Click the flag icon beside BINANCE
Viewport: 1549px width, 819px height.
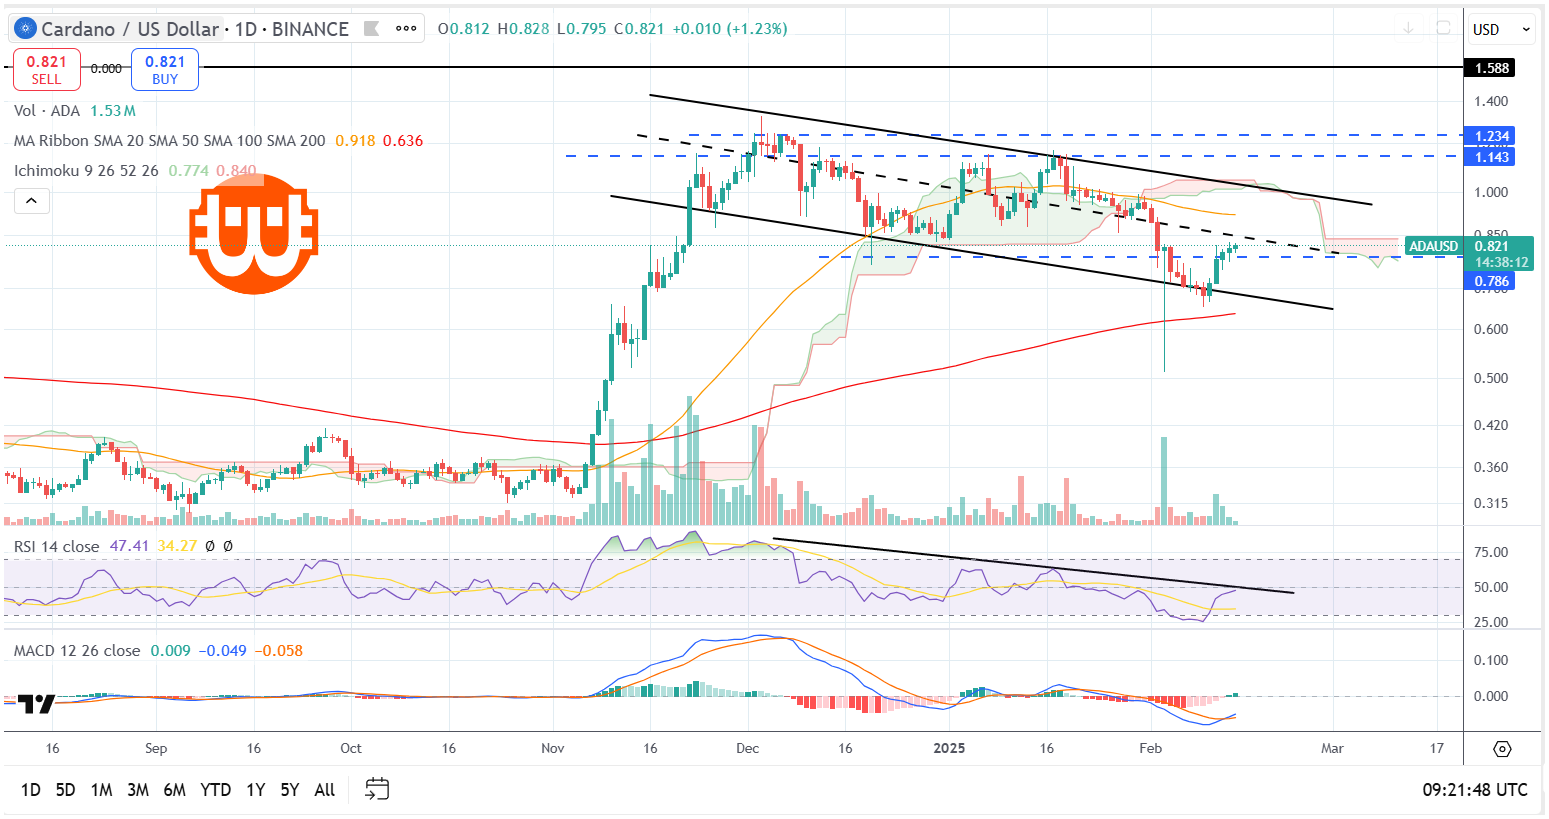click(372, 29)
